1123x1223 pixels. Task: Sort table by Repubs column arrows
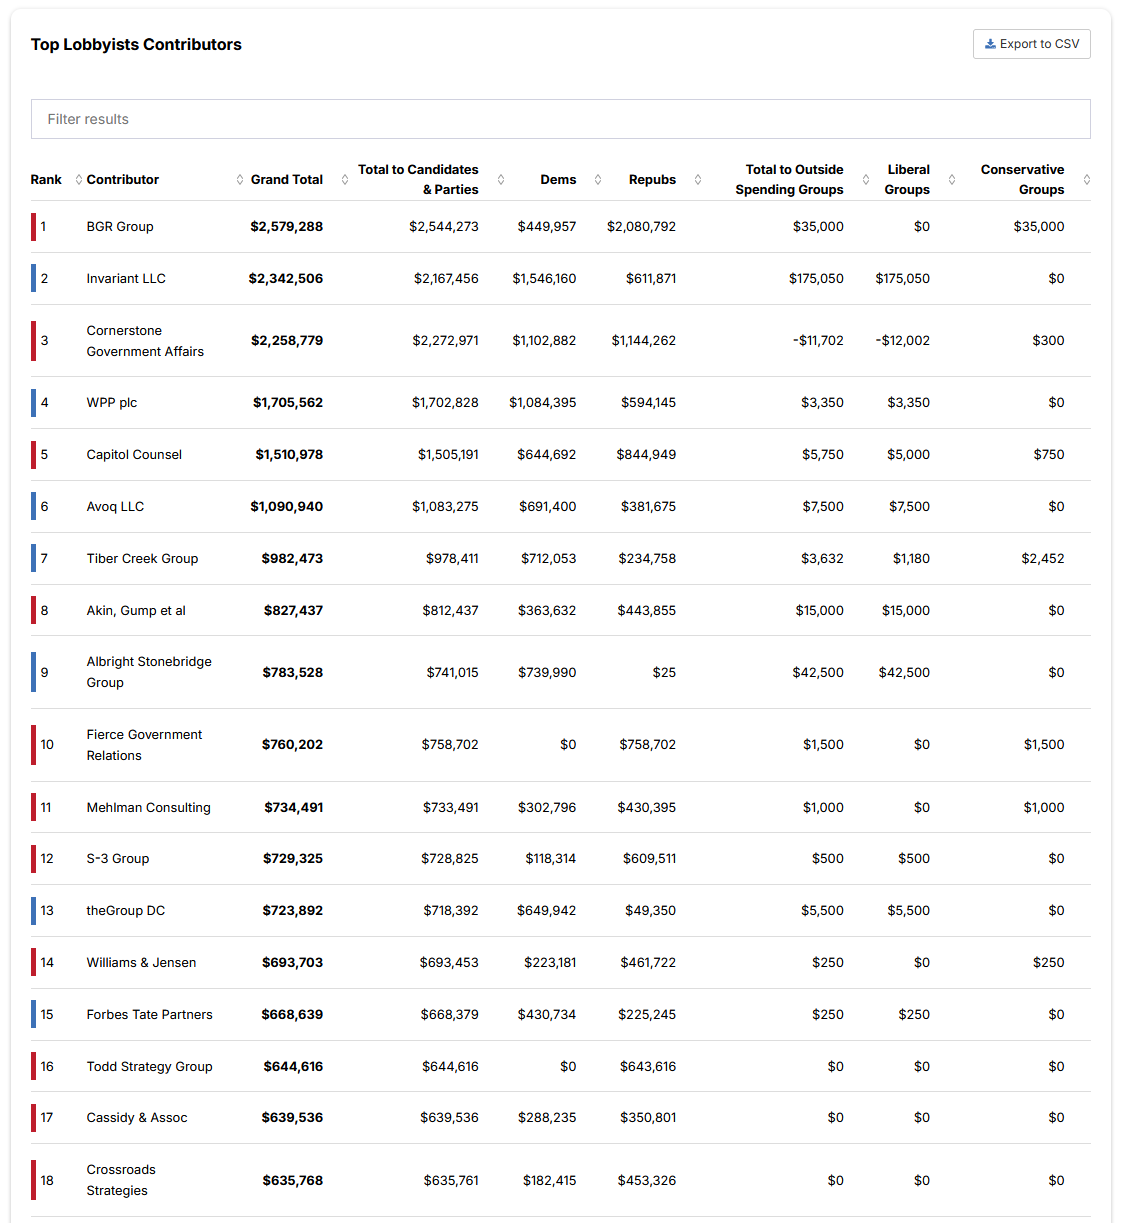[698, 180]
